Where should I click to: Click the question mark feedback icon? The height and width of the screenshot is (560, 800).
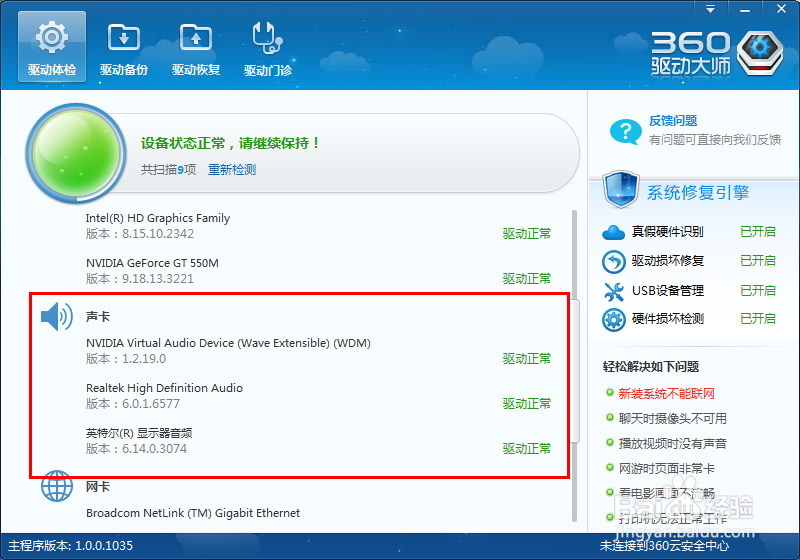626,132
